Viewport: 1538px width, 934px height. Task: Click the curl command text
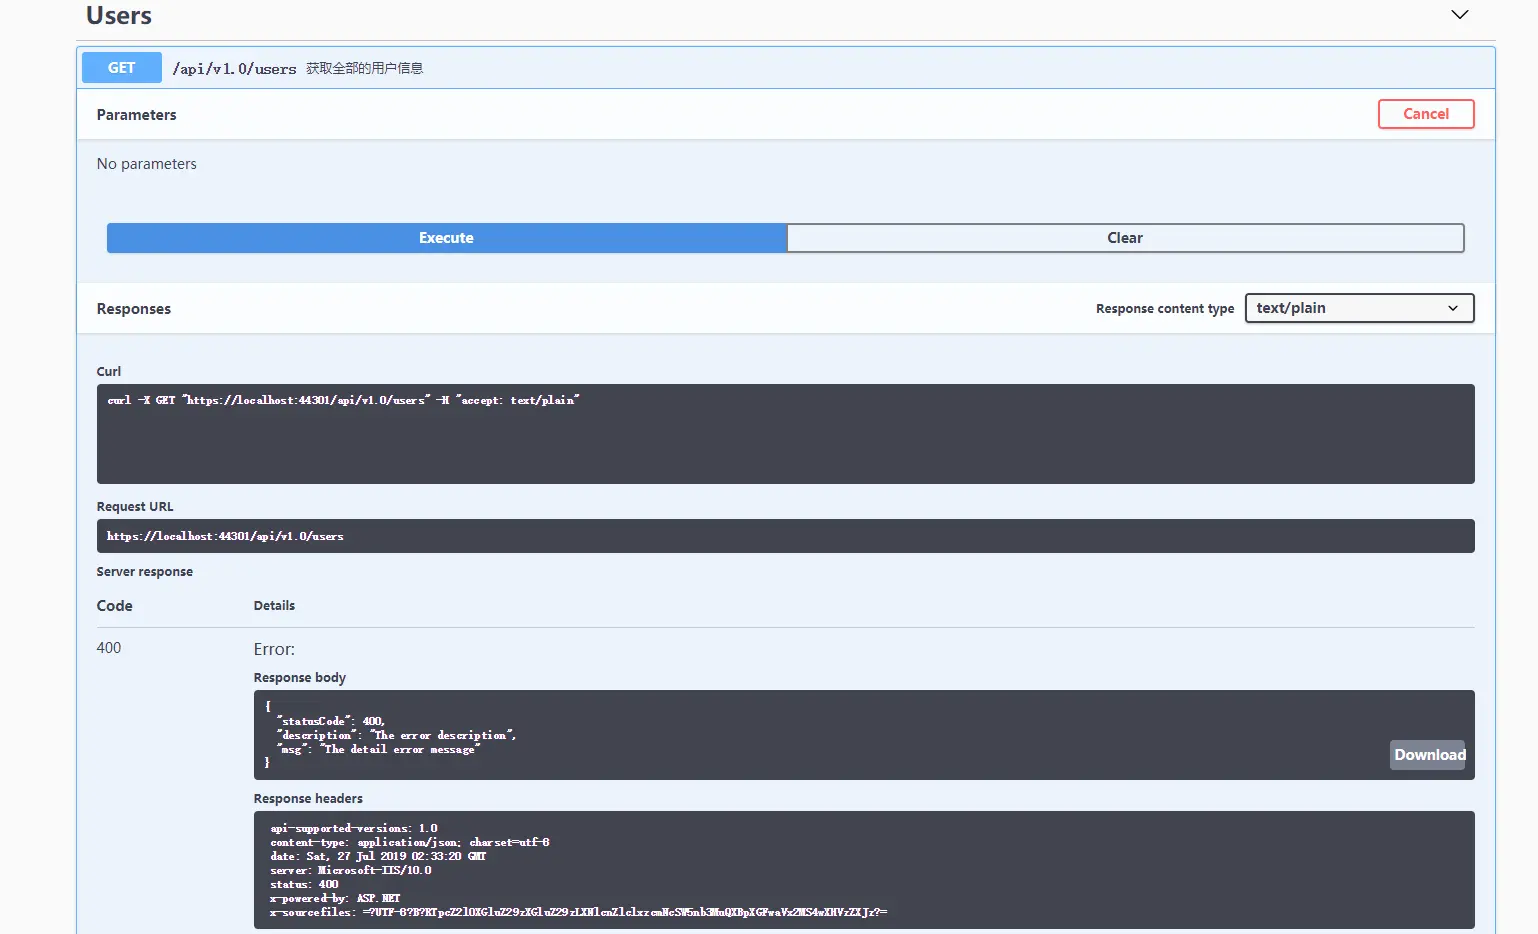coord(344,400)
